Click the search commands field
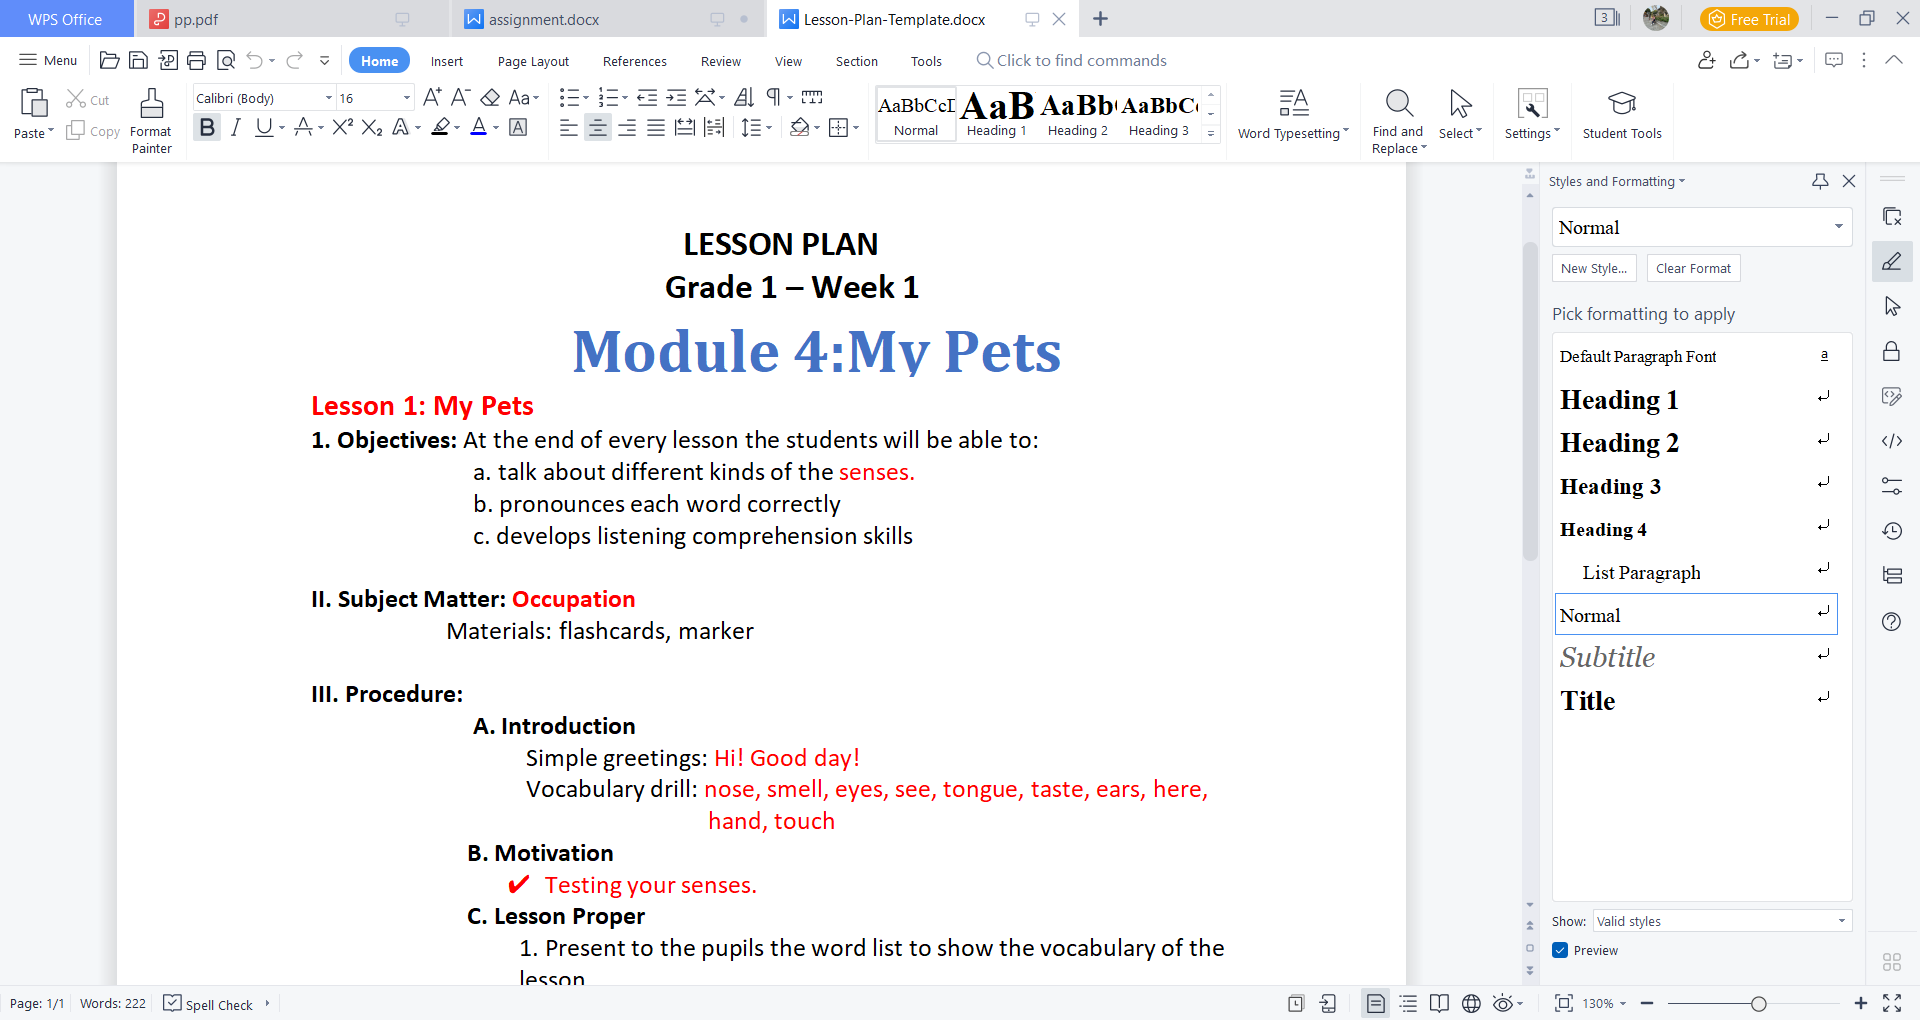This screenshot has height=1020, width=1920. 1072,61
